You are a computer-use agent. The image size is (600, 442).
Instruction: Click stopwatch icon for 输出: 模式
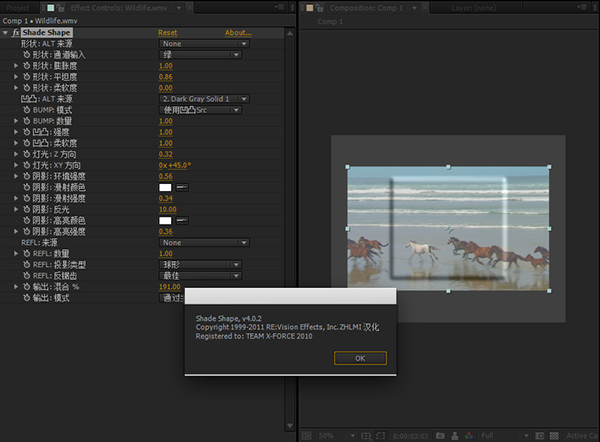pos(26,298)
